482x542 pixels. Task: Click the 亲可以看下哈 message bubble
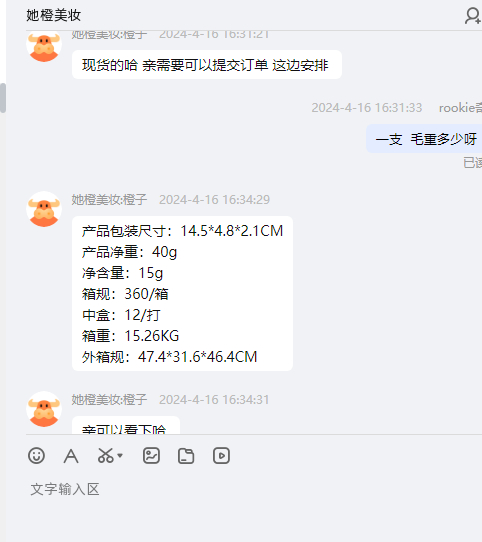pyautogui.click(x=126, y=426)
